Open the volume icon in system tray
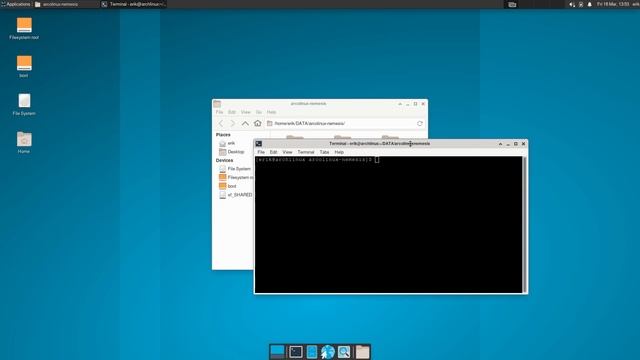 572,4
